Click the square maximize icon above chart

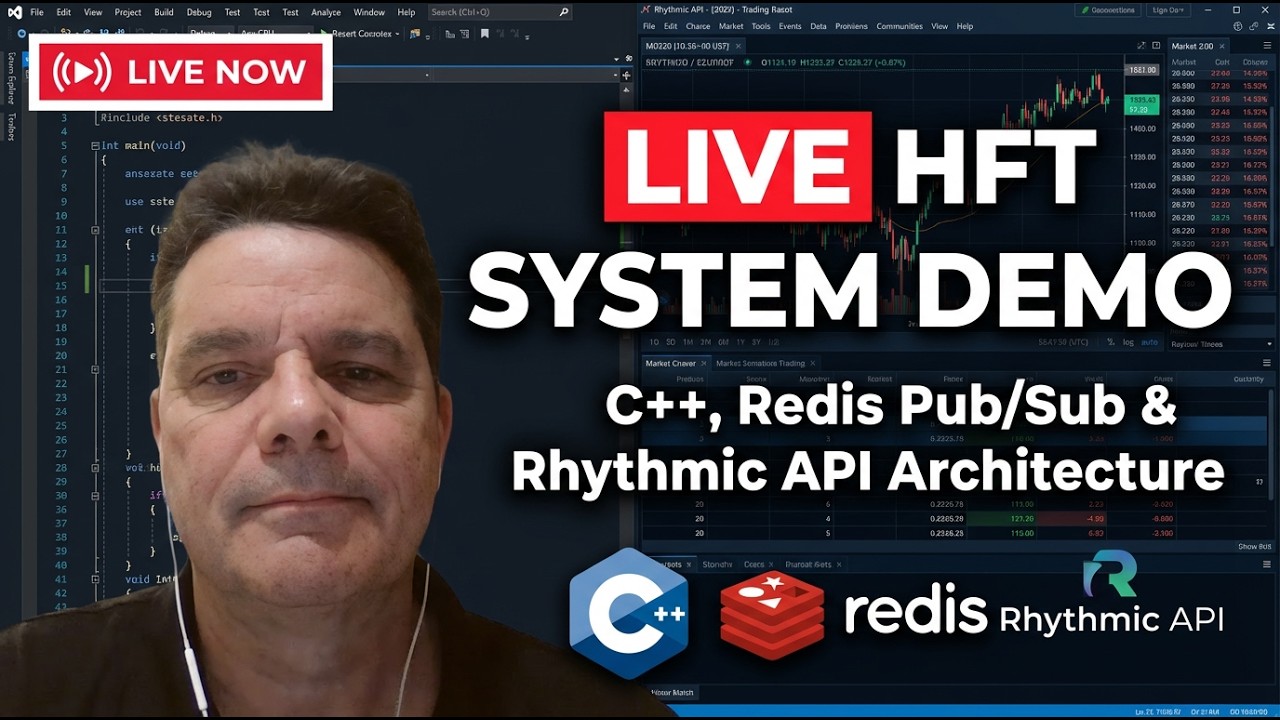pyautogui.click(x=1156, y=46)
